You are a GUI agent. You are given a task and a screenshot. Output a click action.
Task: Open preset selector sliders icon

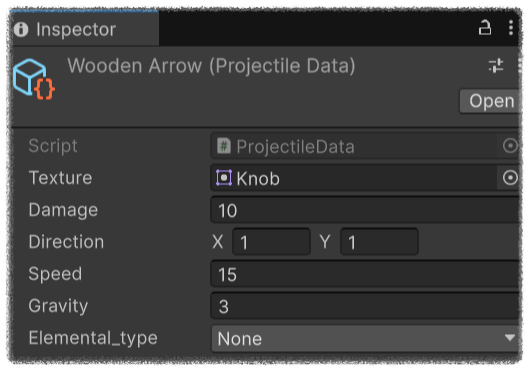click(496, 66)
